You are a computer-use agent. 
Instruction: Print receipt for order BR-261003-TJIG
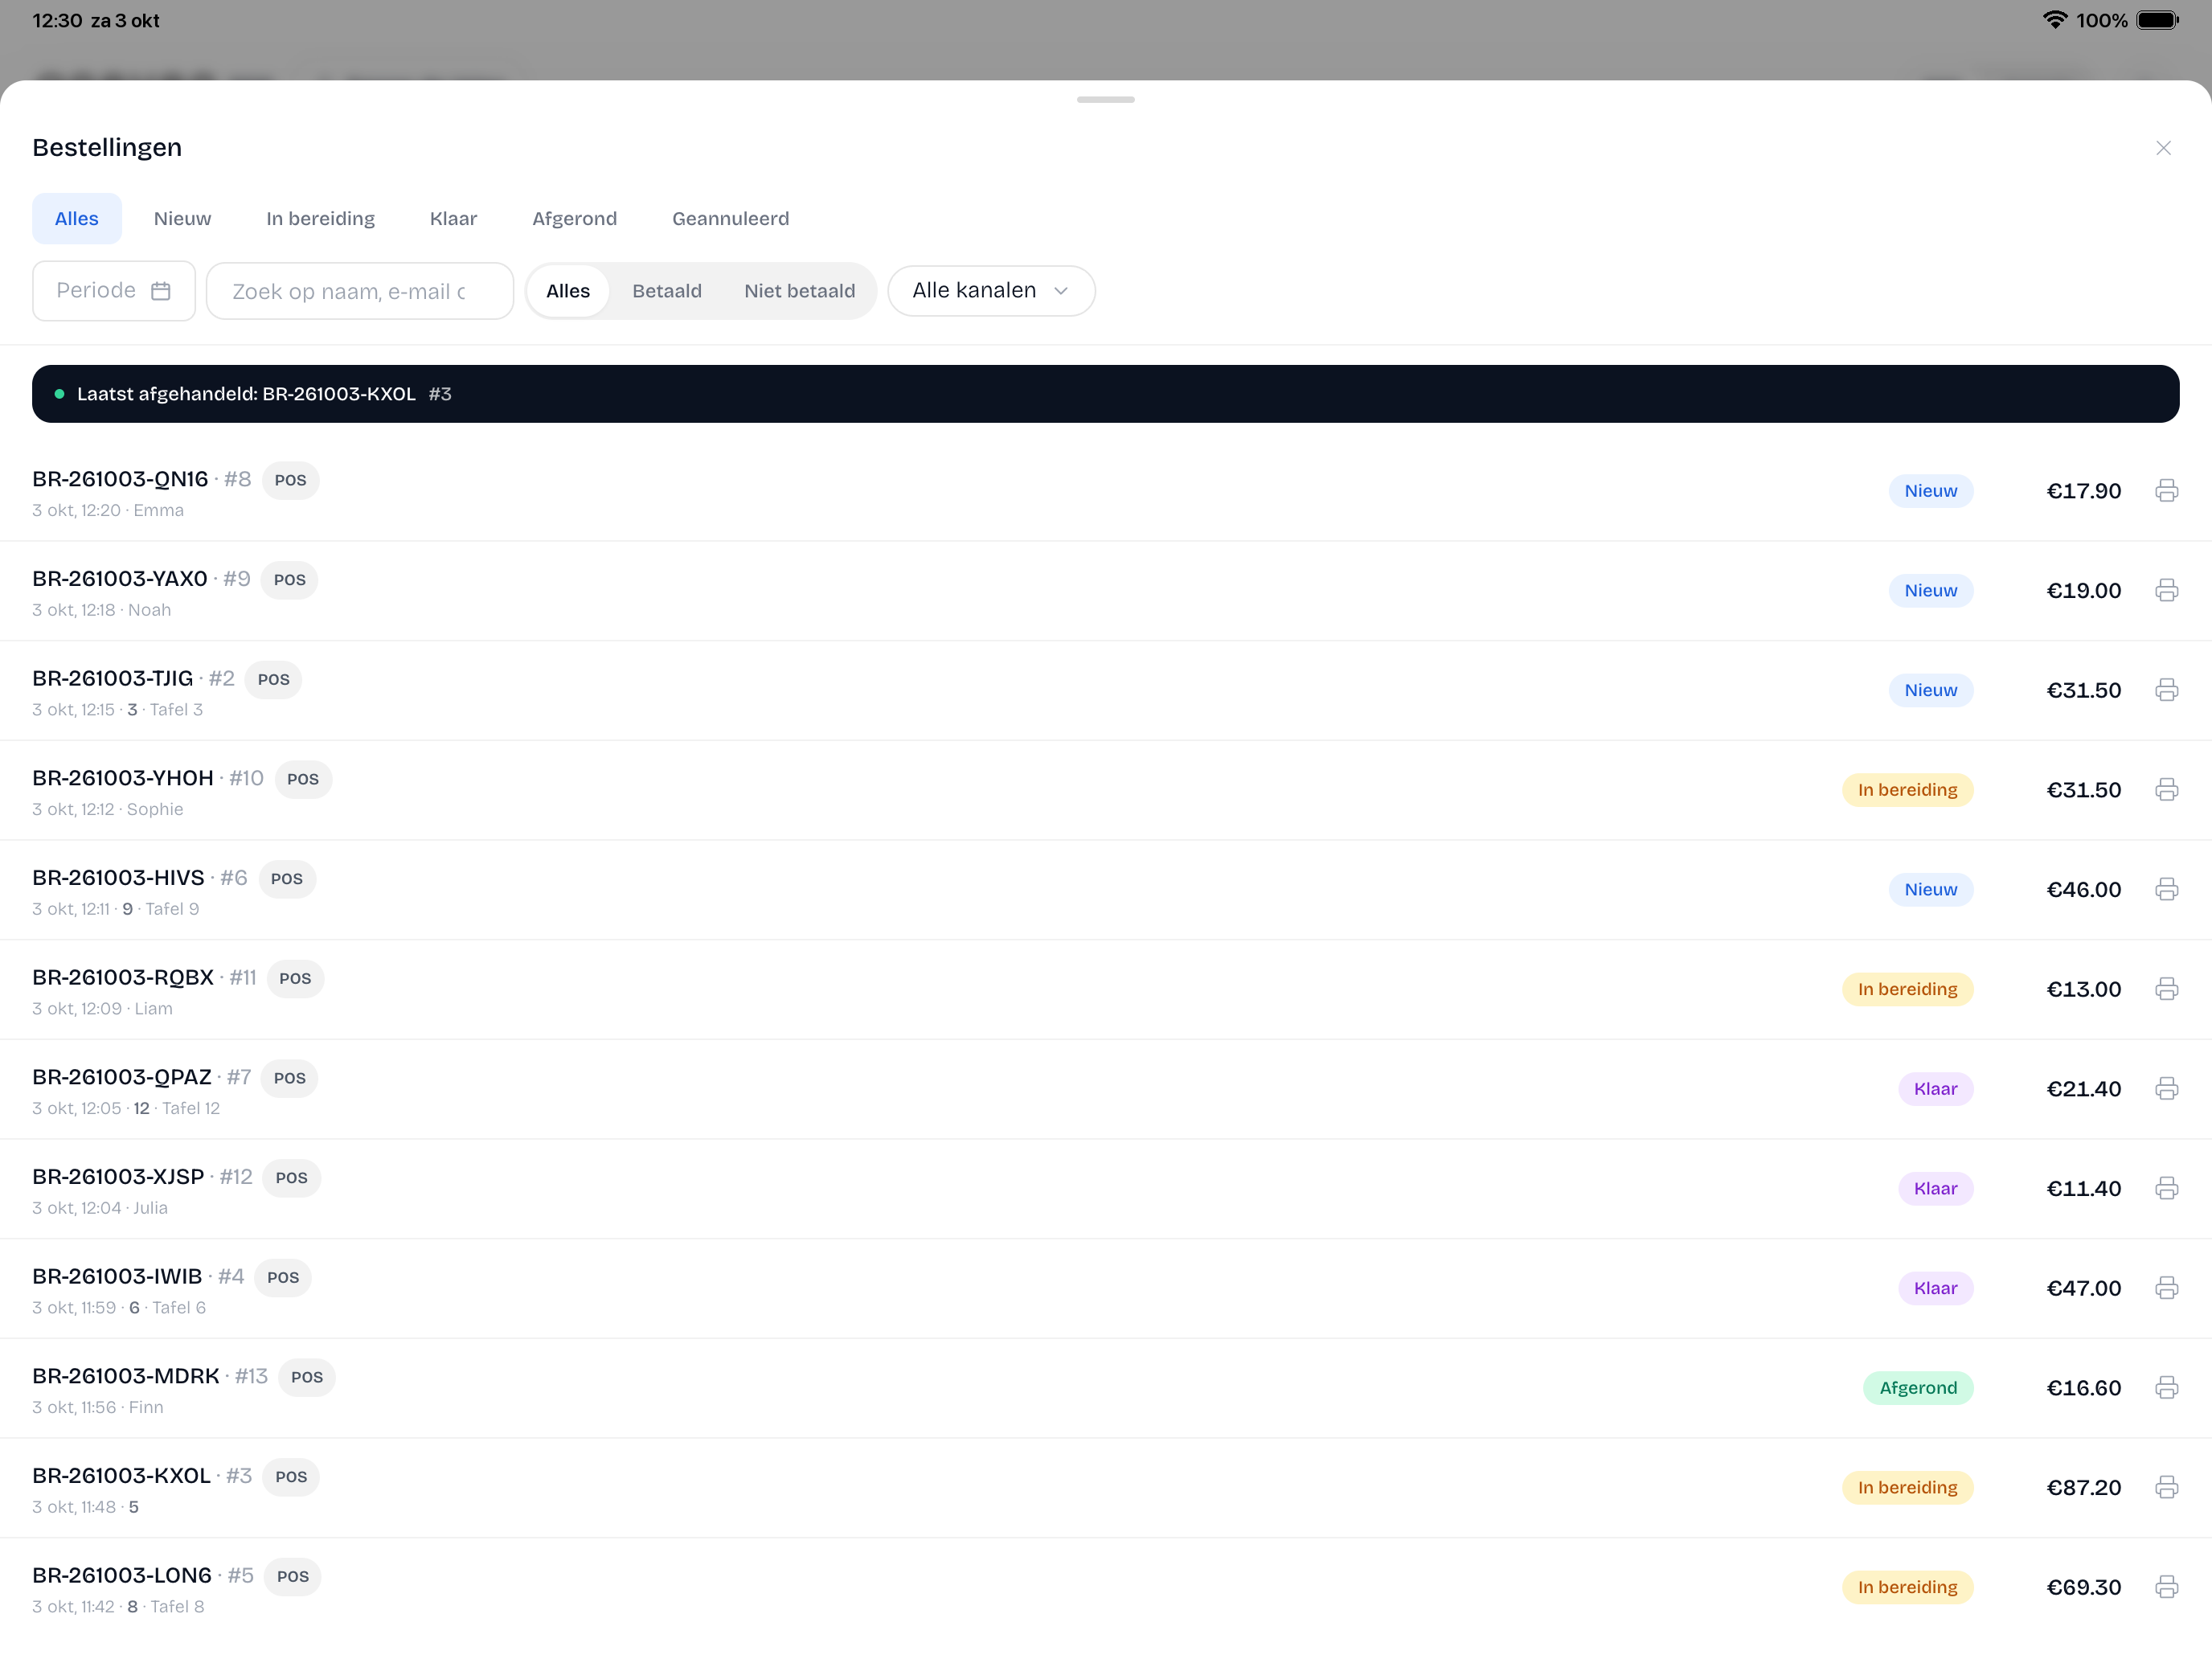tap(2166, 690)
